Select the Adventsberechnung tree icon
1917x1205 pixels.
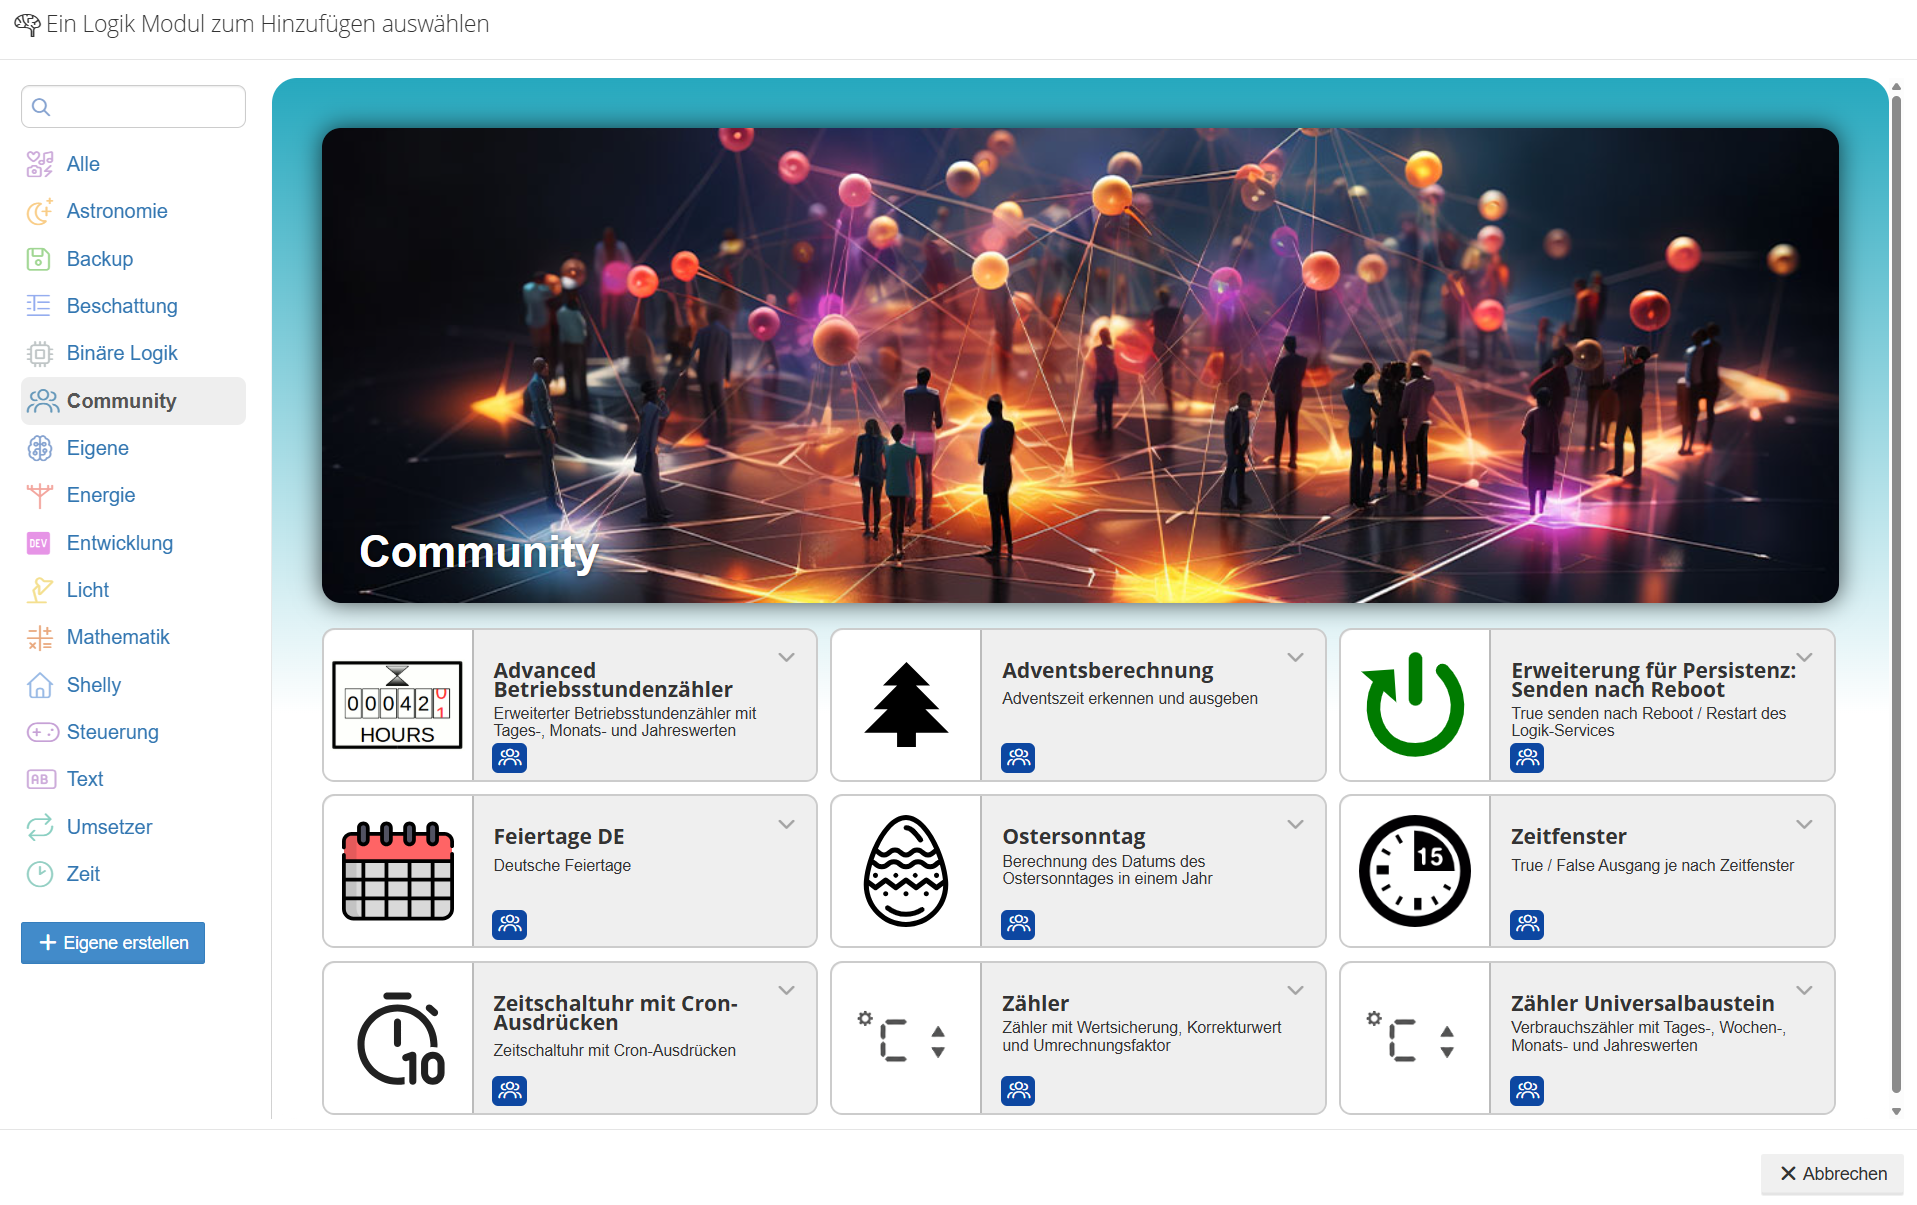point(906,704)
